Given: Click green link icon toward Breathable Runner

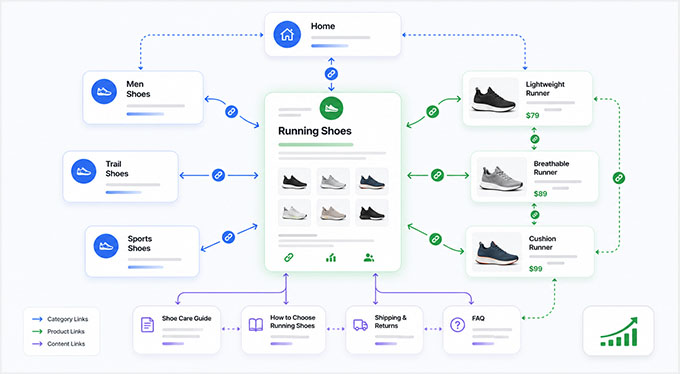Looking at the screenshot, I should 437,175.
